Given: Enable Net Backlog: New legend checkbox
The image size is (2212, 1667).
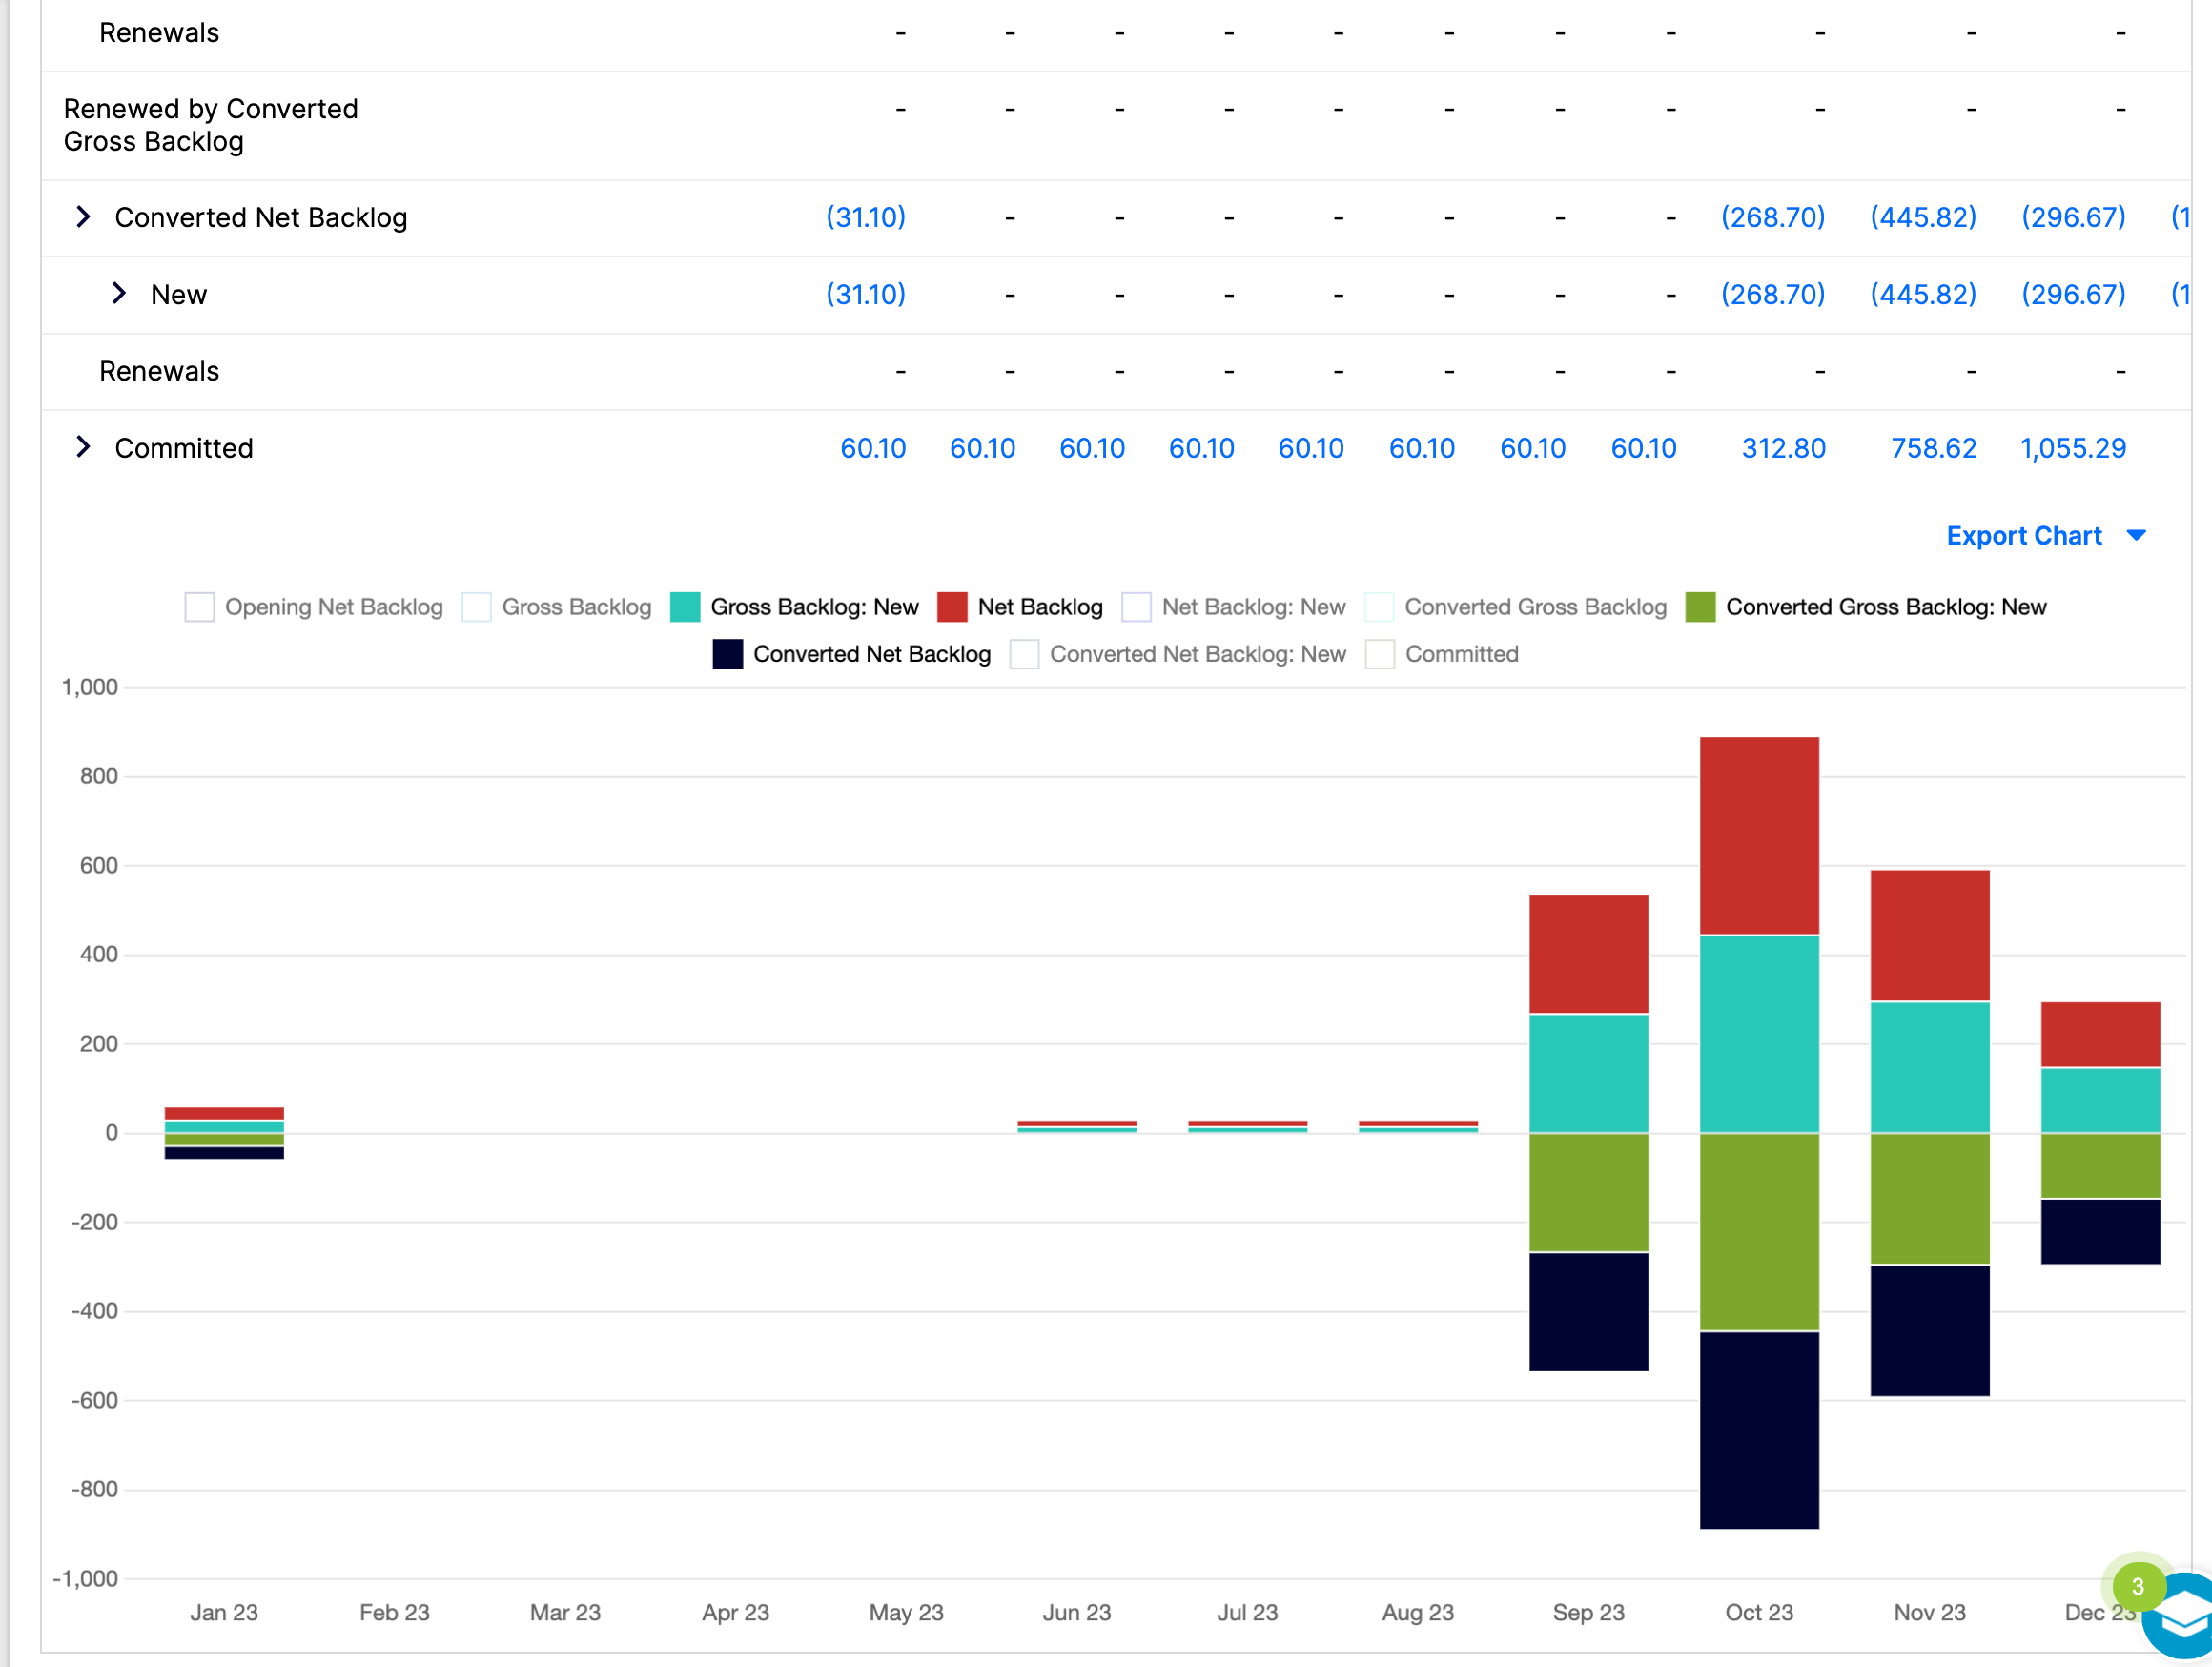Looking at the screenshot, I should pos(1136,607).
